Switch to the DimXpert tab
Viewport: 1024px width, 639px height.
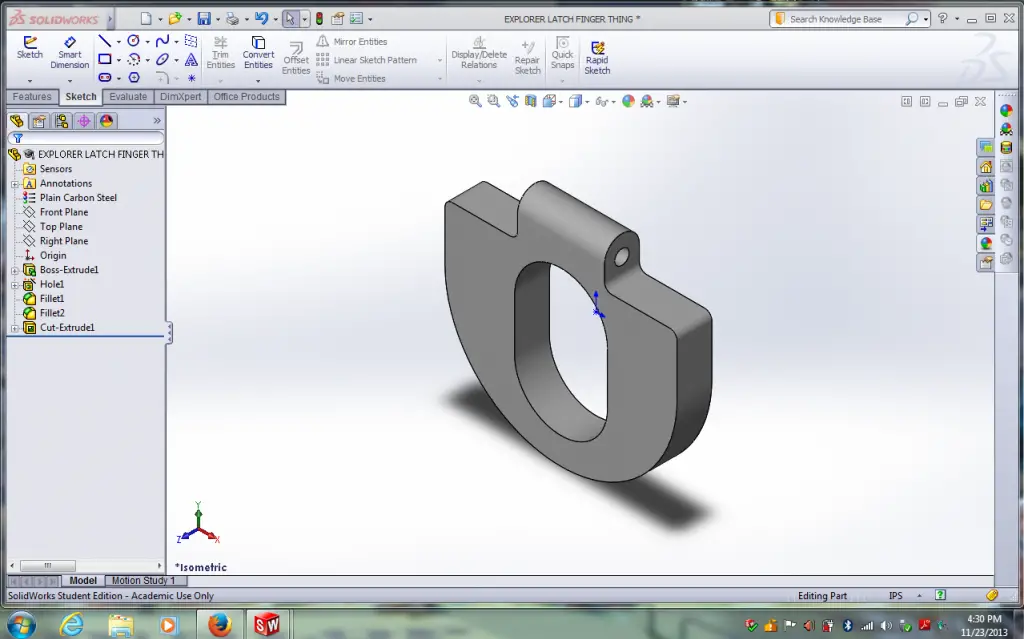pos(180,97)
